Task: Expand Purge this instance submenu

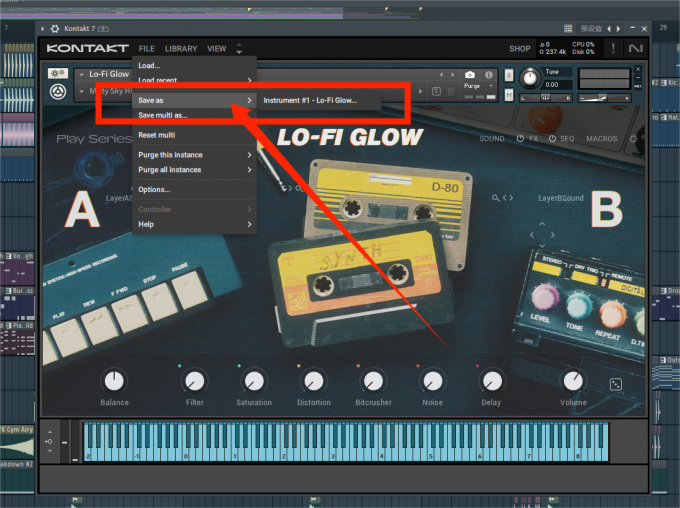Action: pyautogui.click(x=249, y=155)
